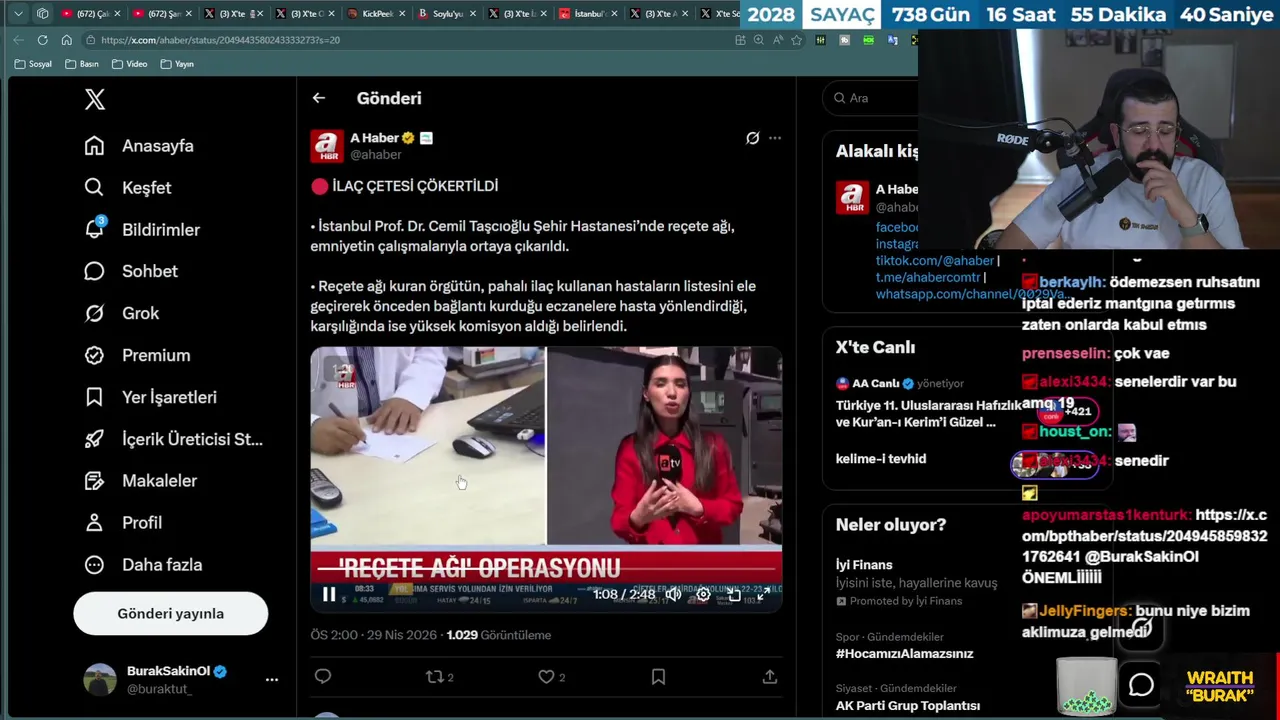Like the post with heart icon
The height and width of the screenshot is (720, 1280).
pyautogui.click(x=546, y=677)
